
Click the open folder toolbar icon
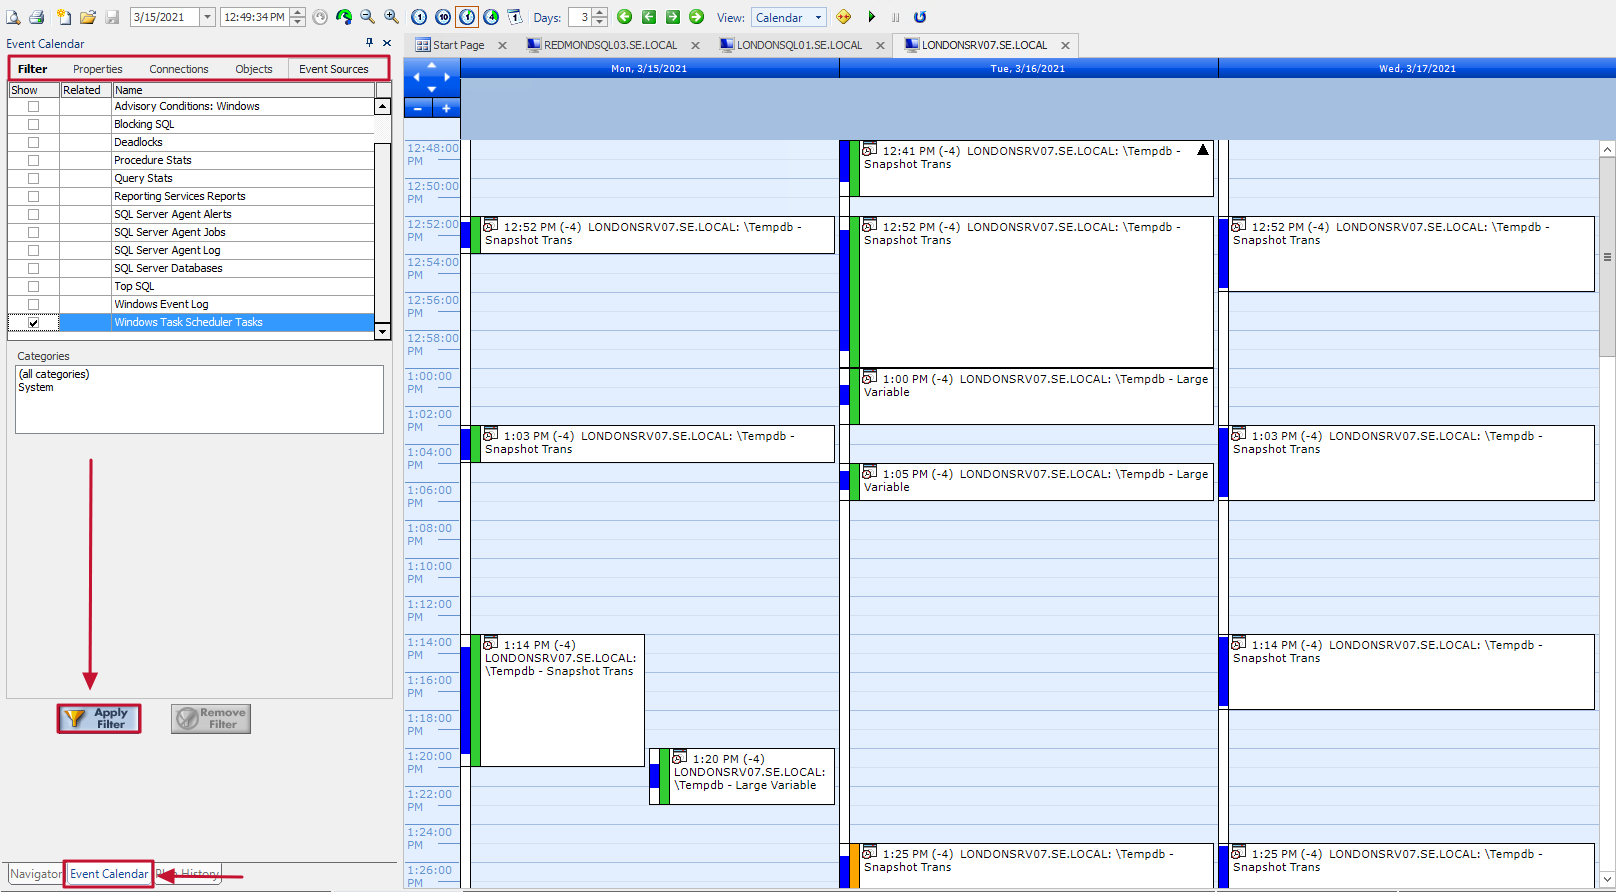88,17
